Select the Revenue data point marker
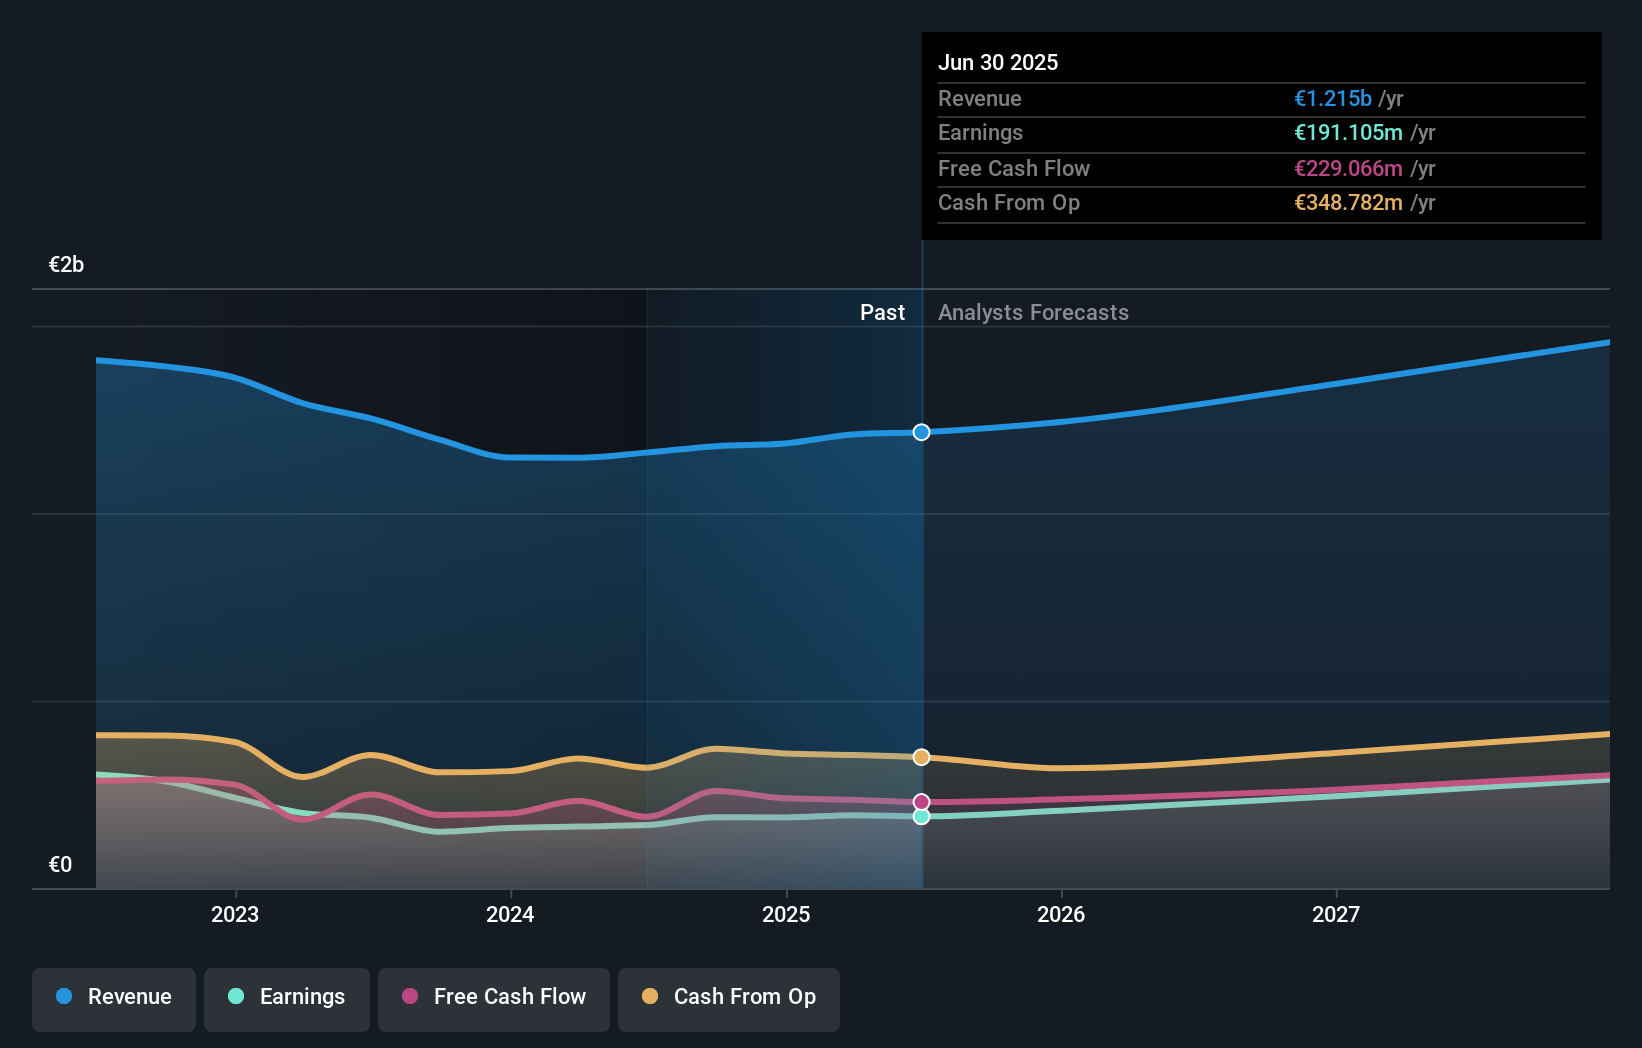 922,432
